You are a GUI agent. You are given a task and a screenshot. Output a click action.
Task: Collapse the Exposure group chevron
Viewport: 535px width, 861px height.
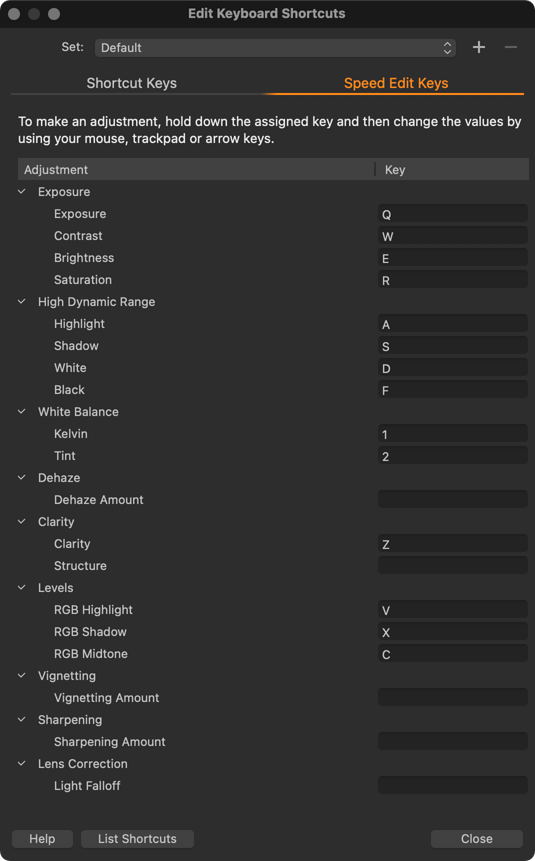click(x=22, y=192)
